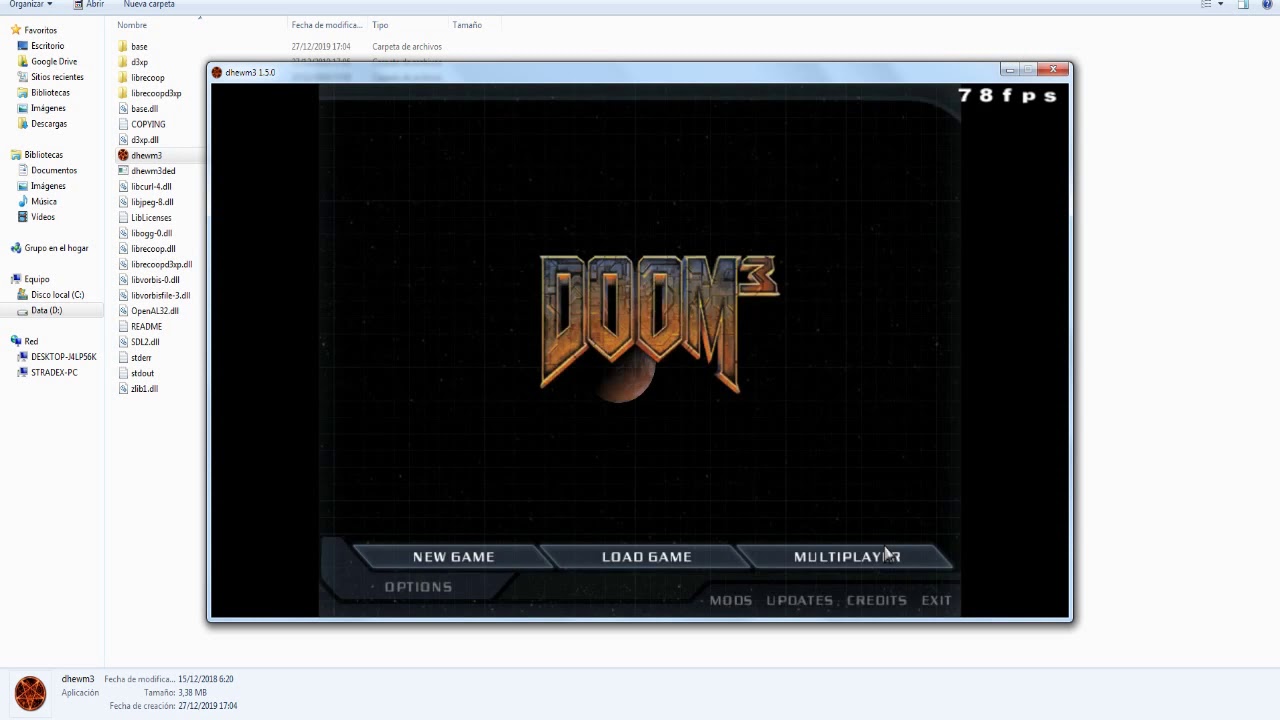Screen dimensions: 1280x720
Task: Select the COPYING file icon
Action: coord(123,124)
